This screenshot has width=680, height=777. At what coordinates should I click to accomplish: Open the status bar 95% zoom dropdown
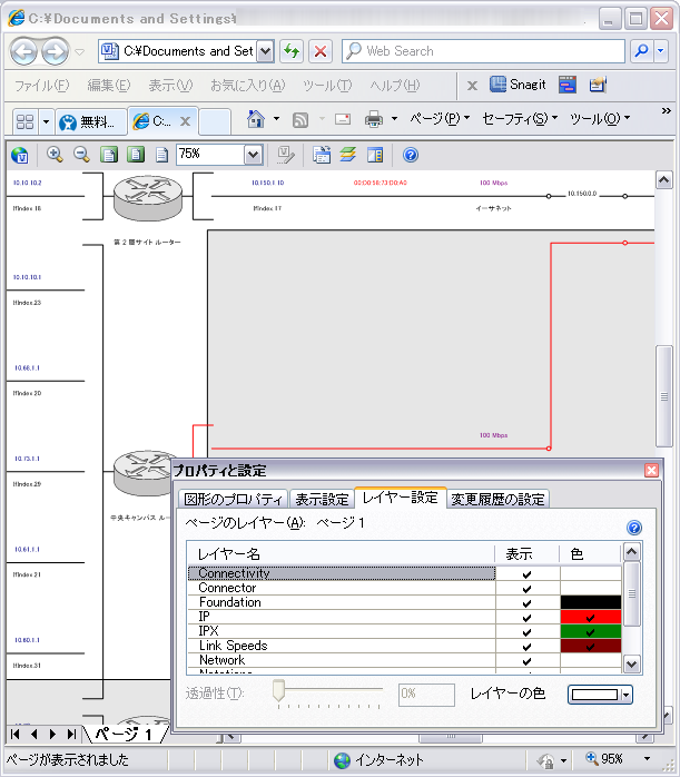pyautogui.click(x=647, y=759)
